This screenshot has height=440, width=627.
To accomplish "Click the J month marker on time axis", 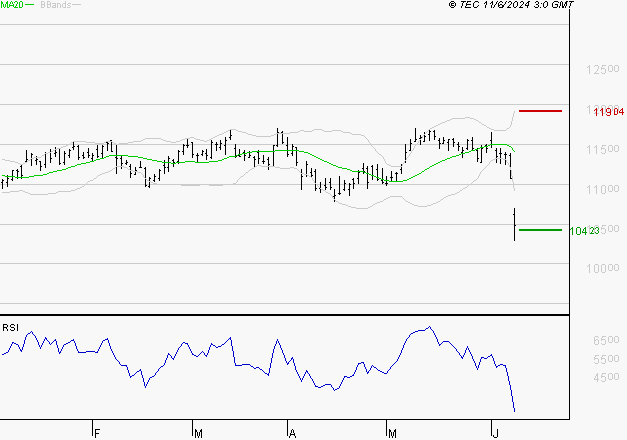I will click(x=495, y=433).
